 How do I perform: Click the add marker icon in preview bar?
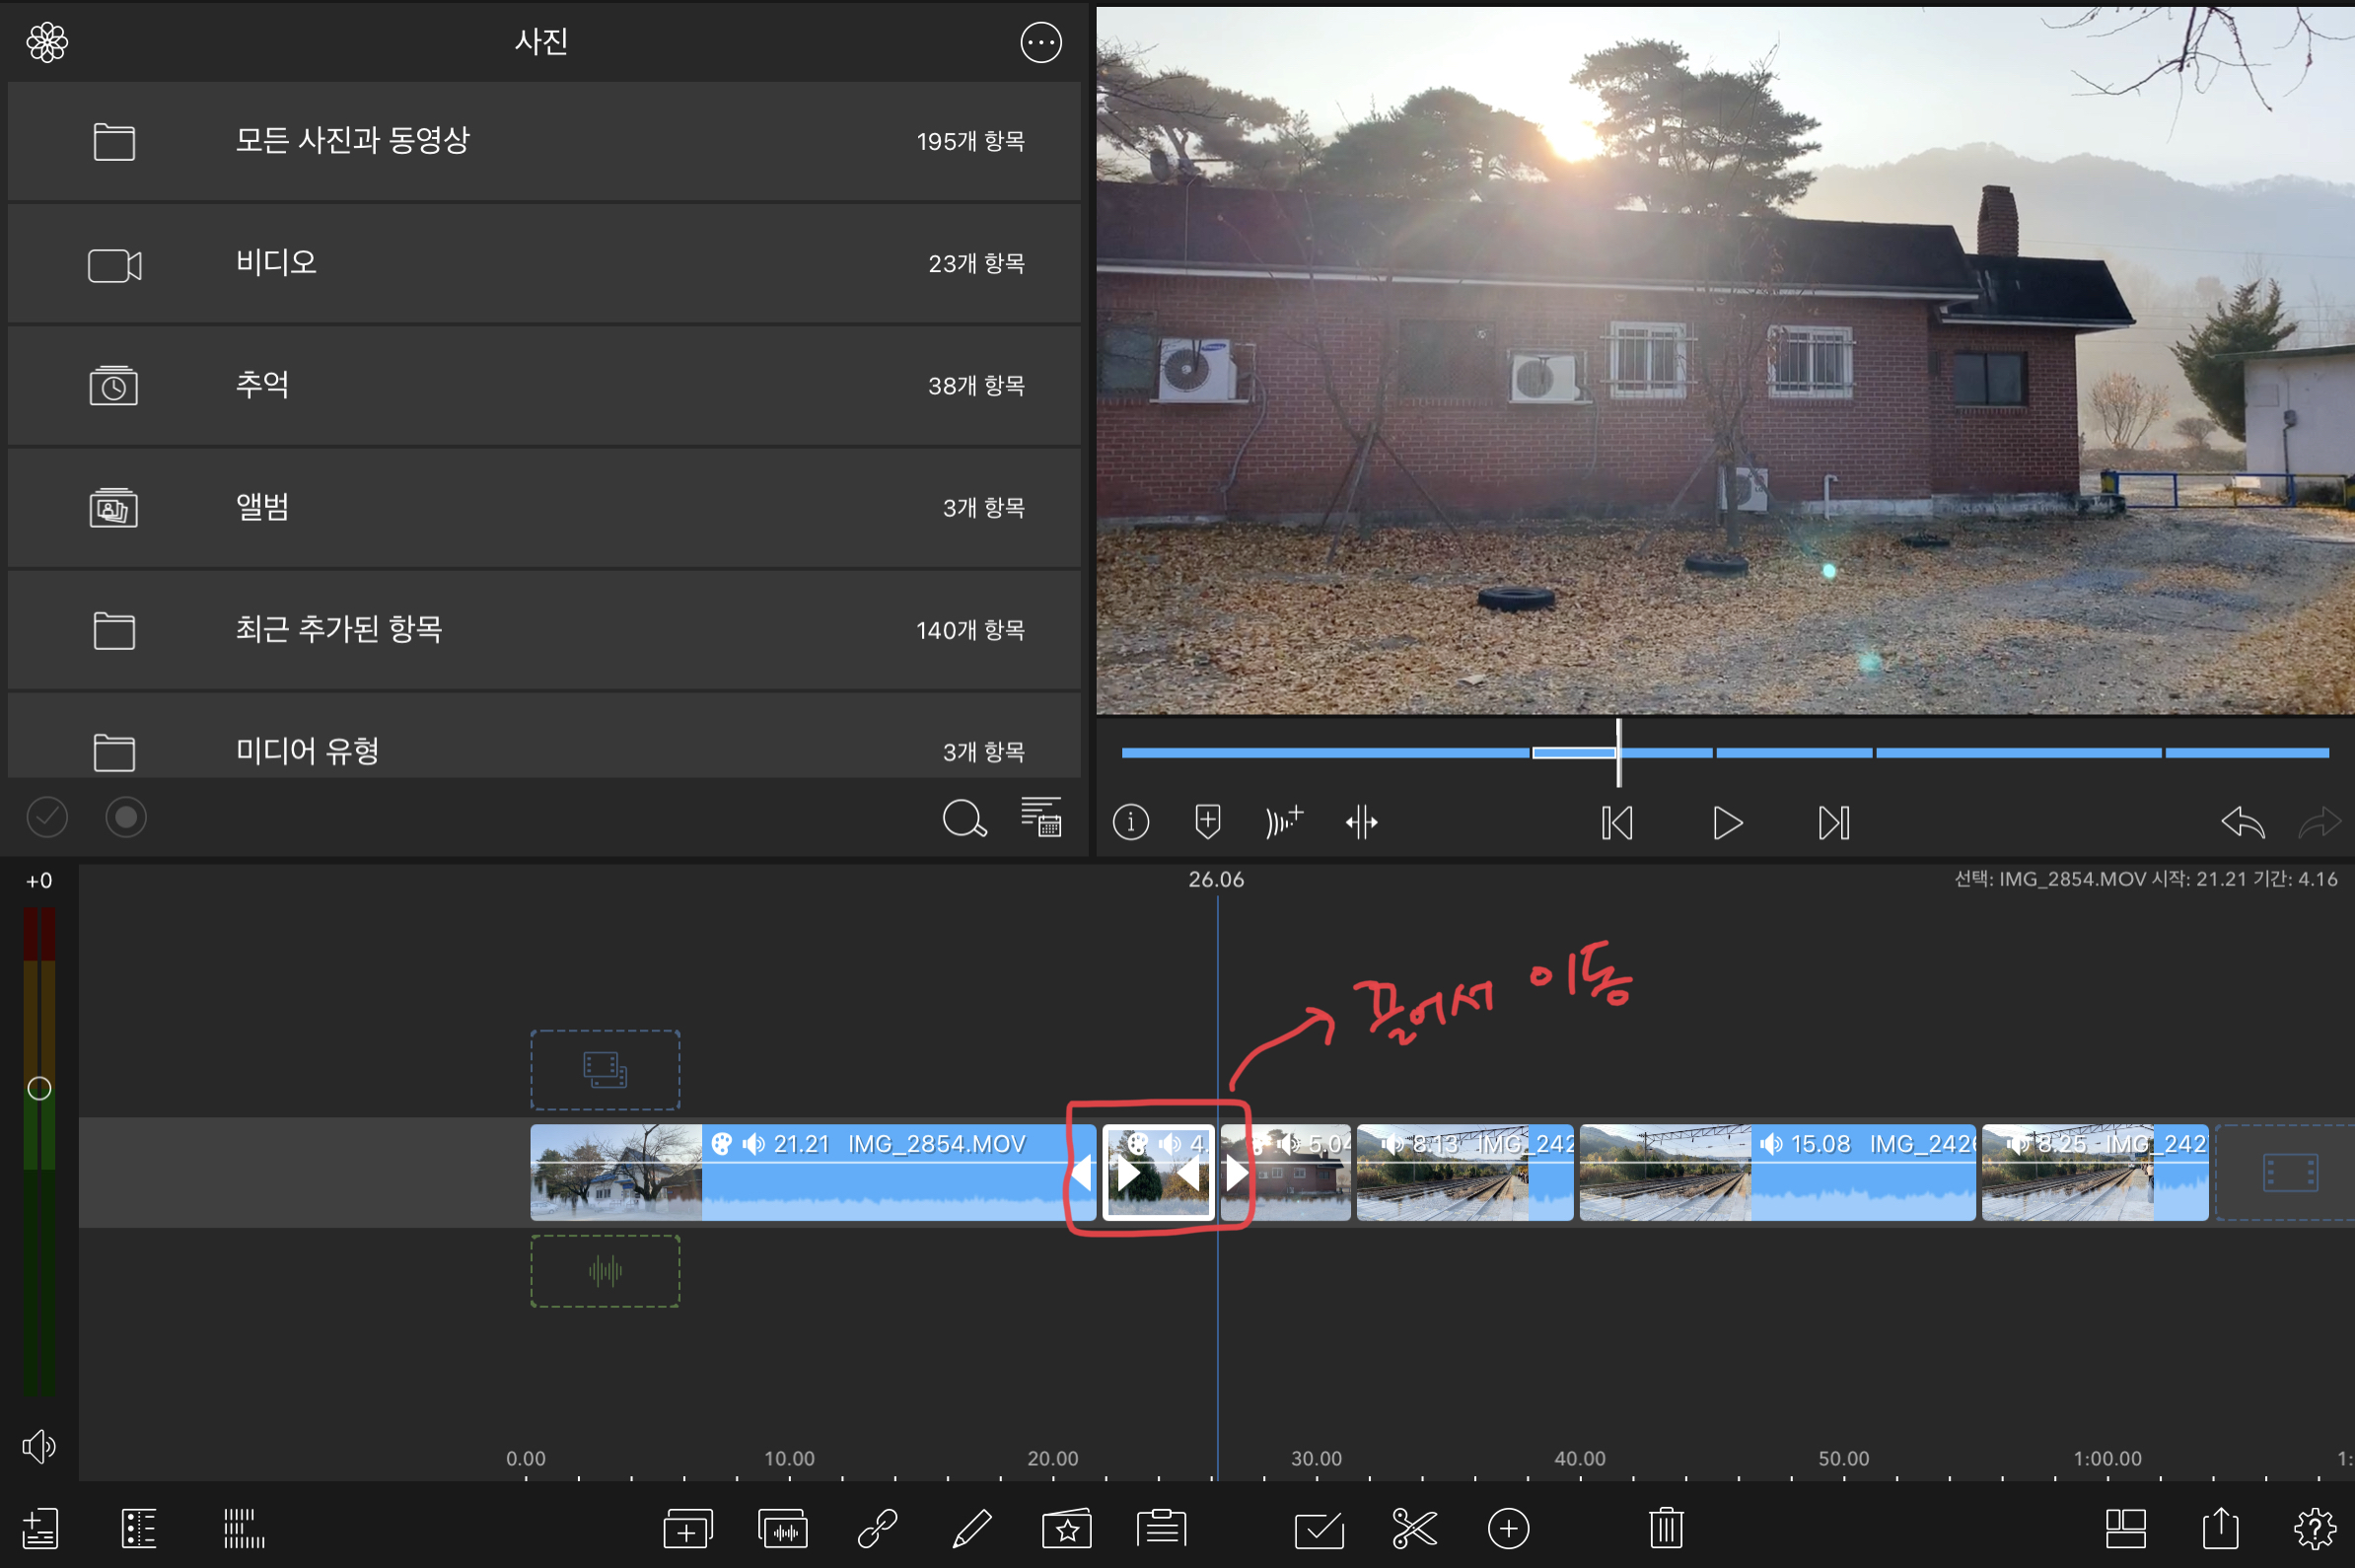(x=1207, y=822)
